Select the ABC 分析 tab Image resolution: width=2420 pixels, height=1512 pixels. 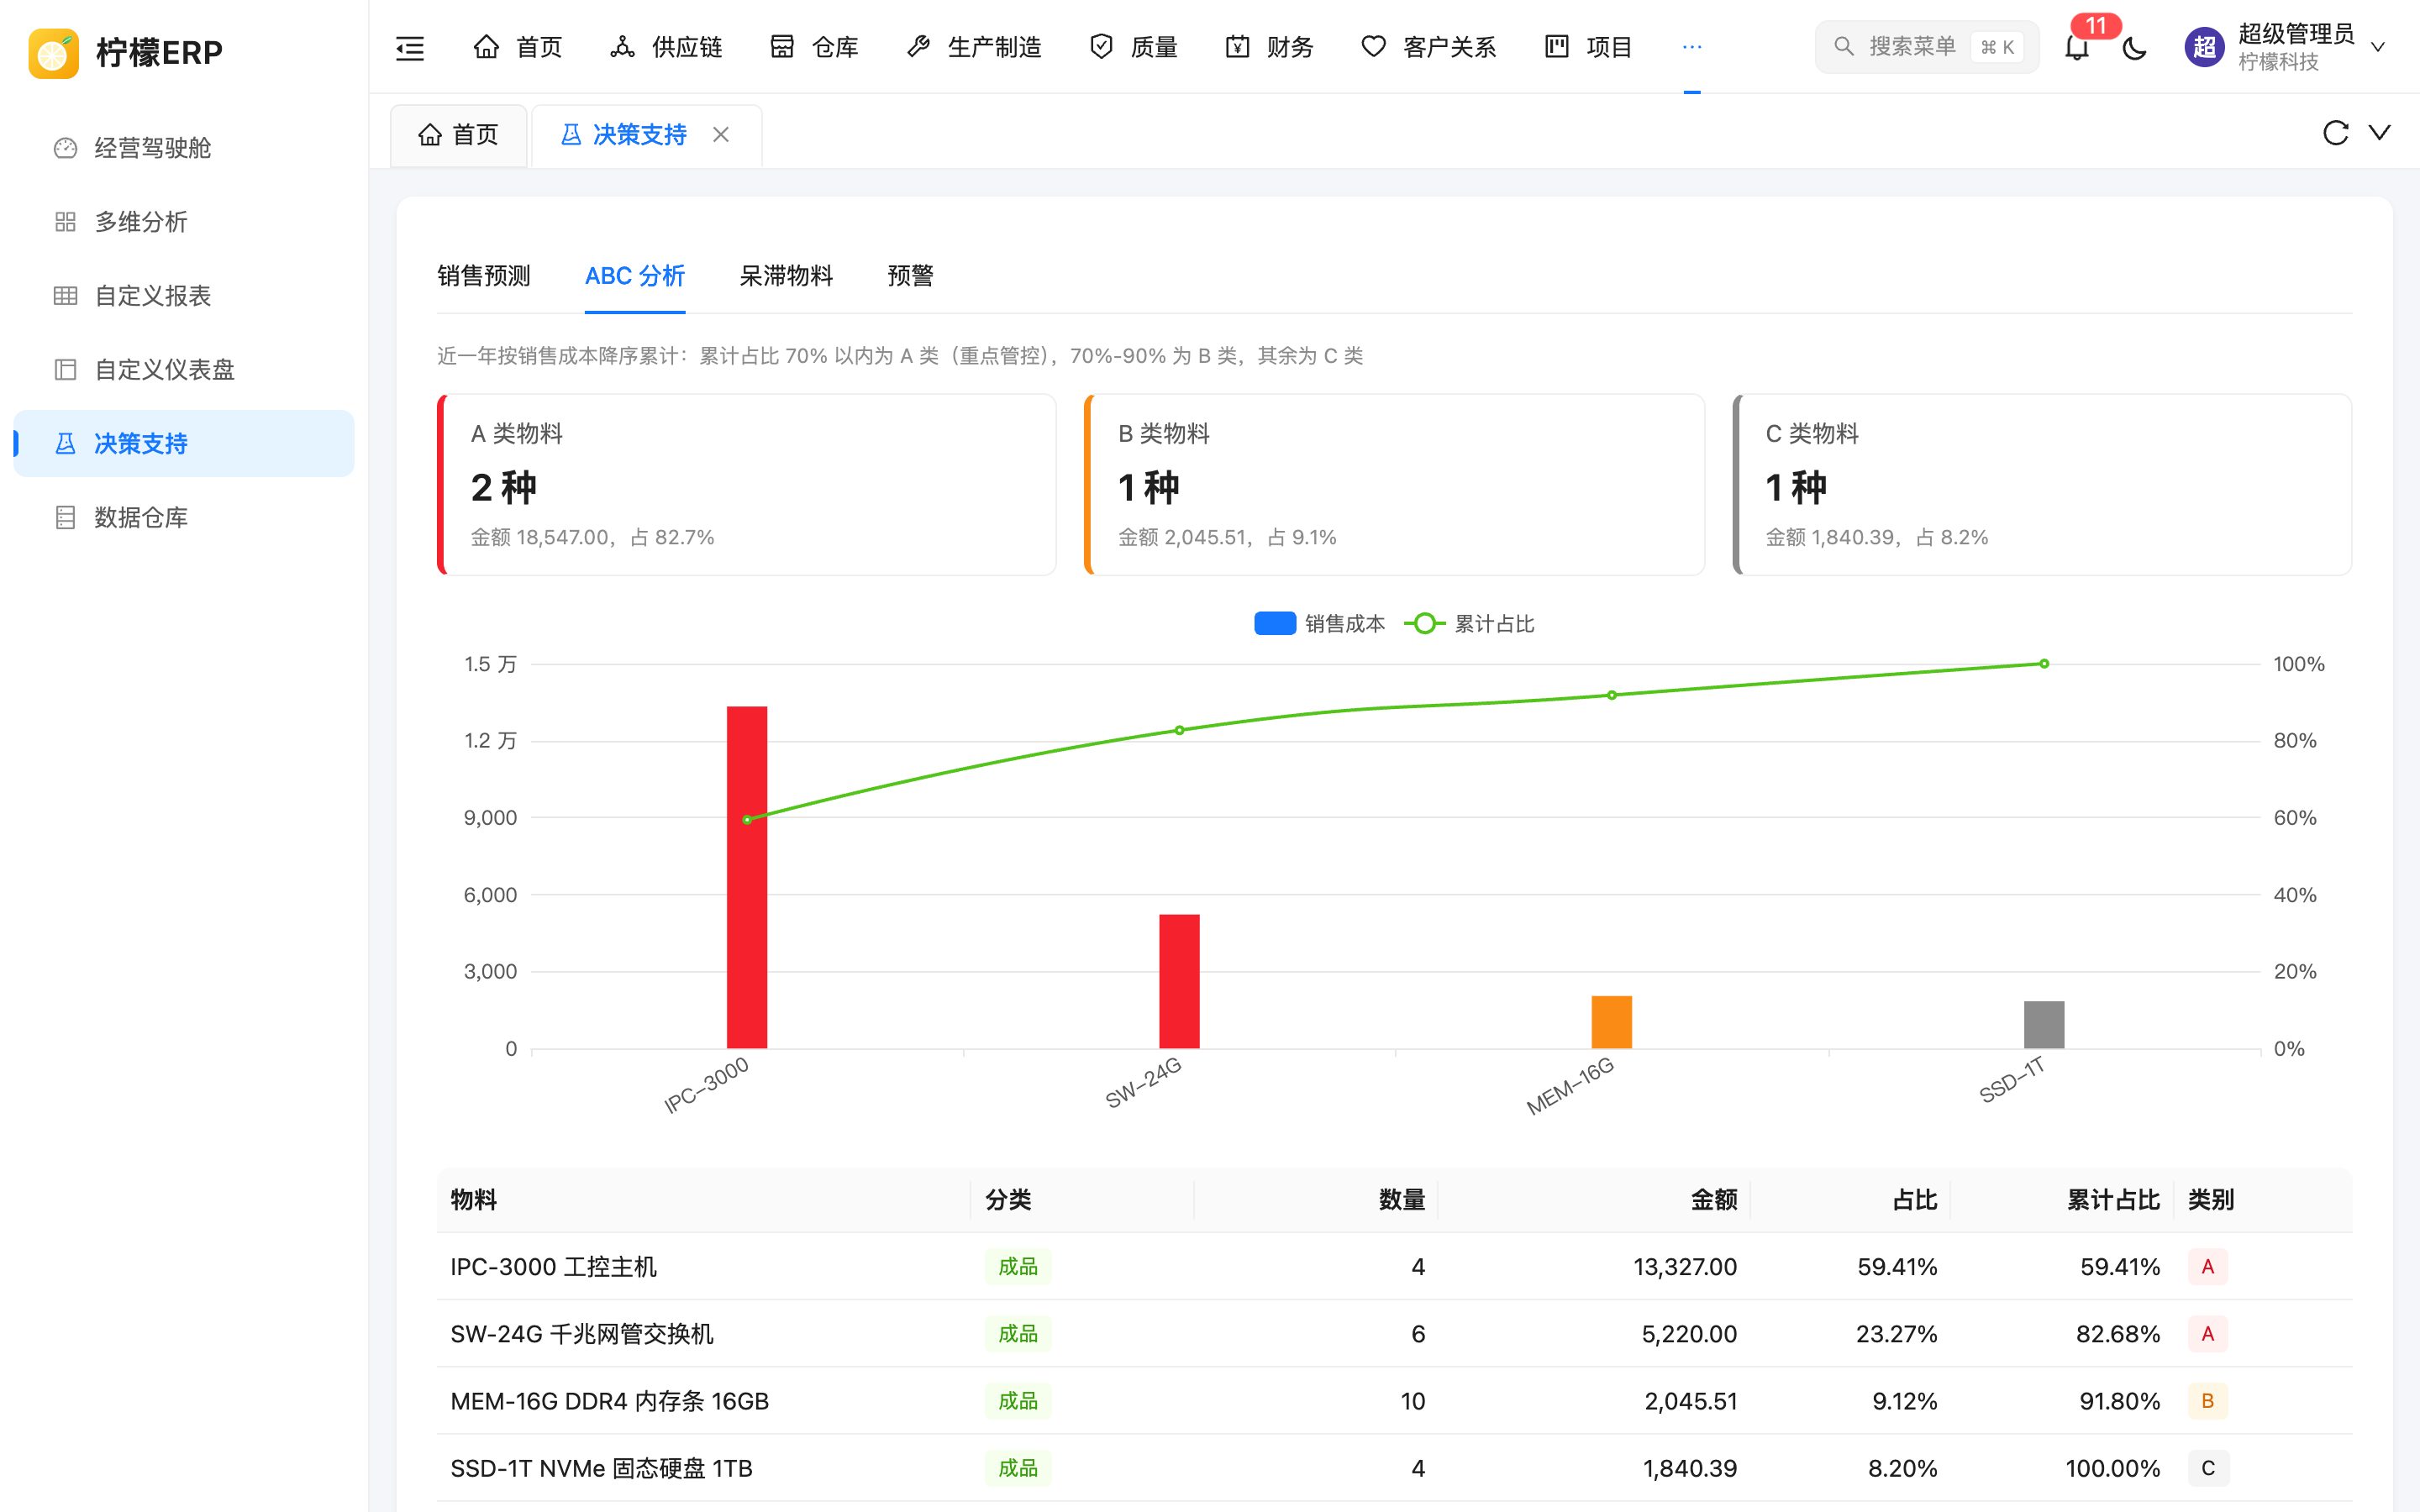(635, 276)
